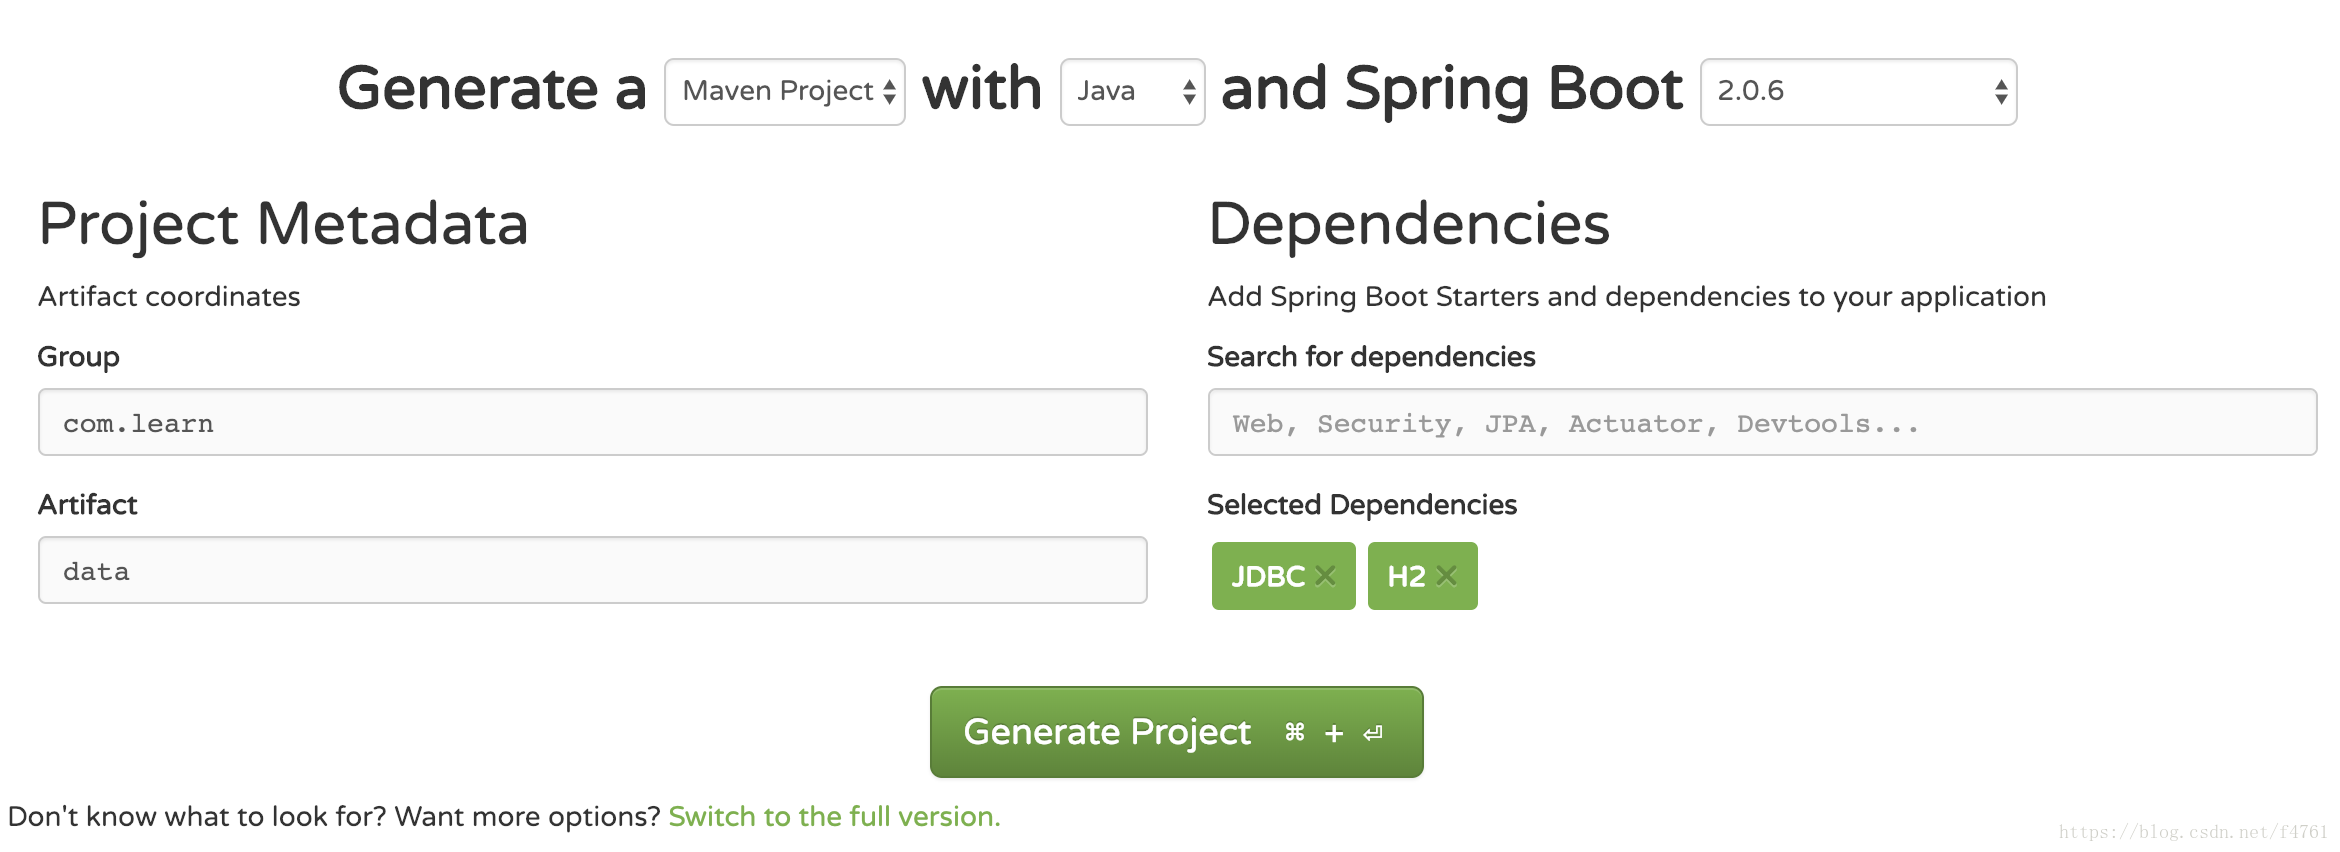
Task: Open the Maven Project type dropdown
Action: [785, 92]
